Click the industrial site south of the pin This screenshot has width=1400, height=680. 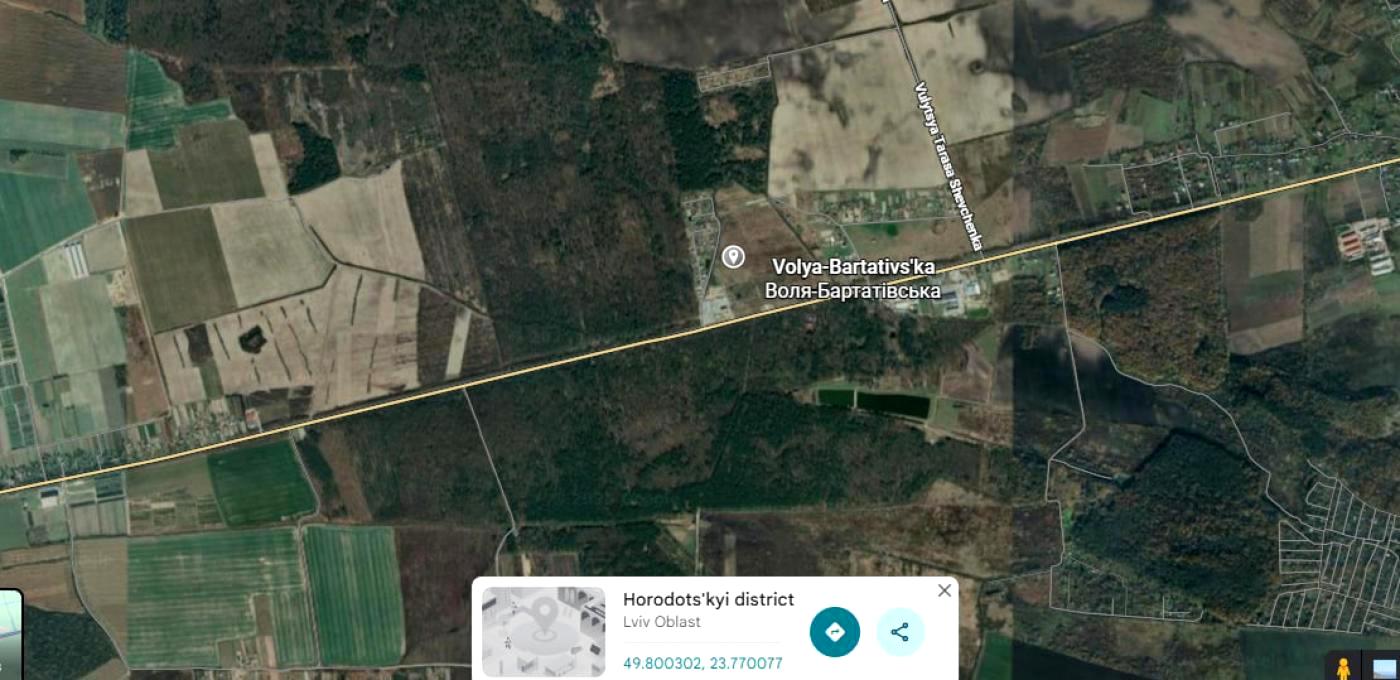718,307
